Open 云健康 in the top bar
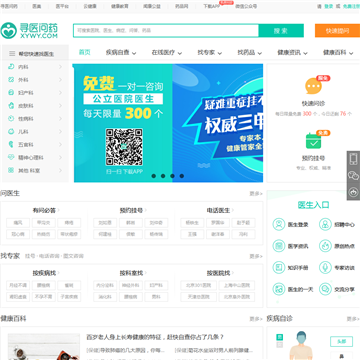 90,6
